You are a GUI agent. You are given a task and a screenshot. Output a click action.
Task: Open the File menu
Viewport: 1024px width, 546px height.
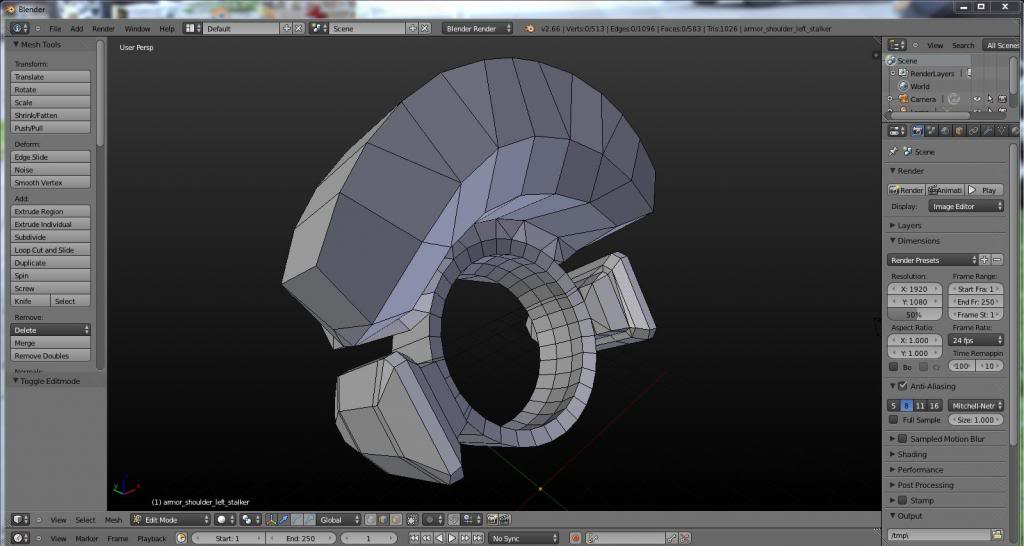[x=55, y=29]
